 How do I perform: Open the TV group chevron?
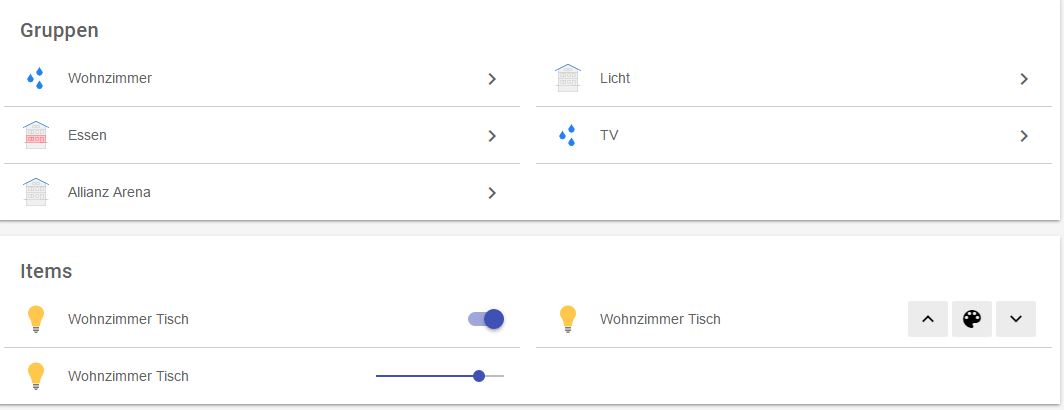(1024, 135)
